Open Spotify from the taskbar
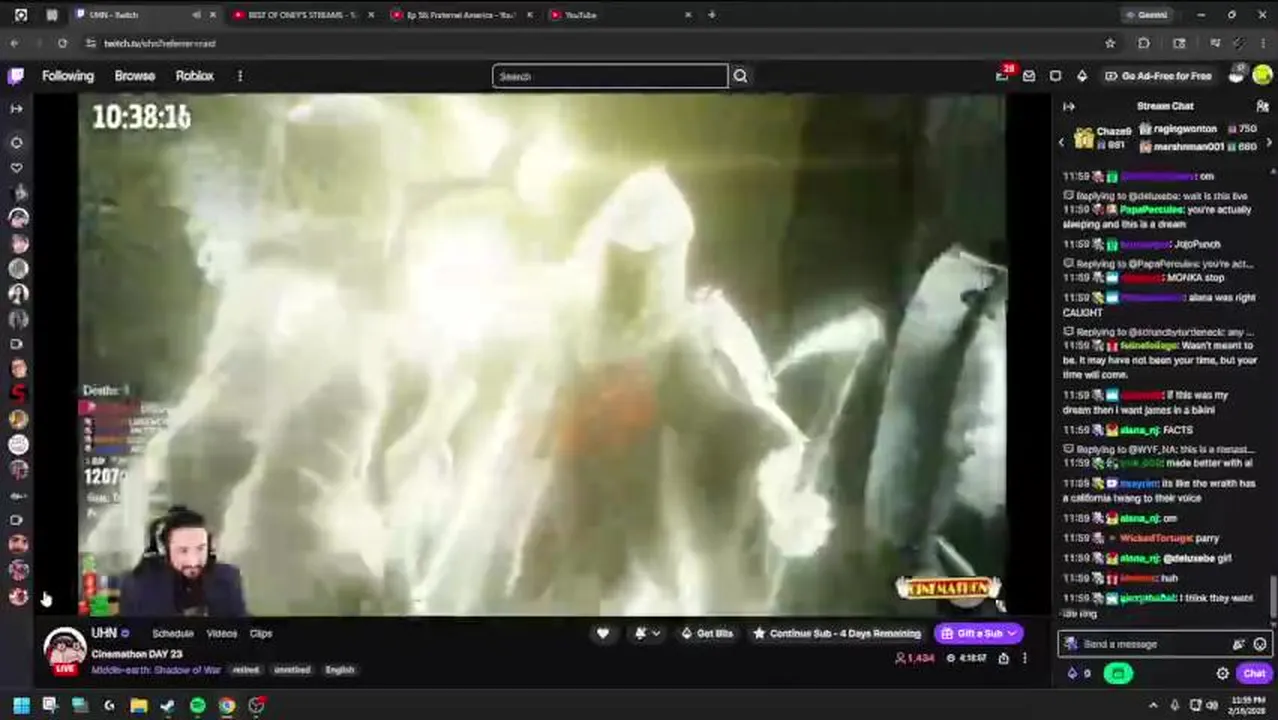This screenshot has height=720, width=1278. (x=198, y=706)
